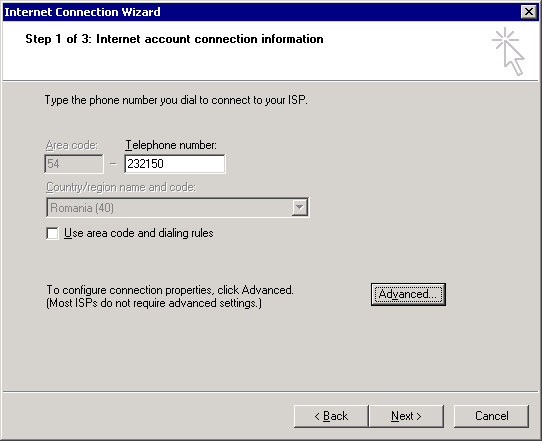Click the 'Country/region name and code:' label

click(x=121, y=187)
